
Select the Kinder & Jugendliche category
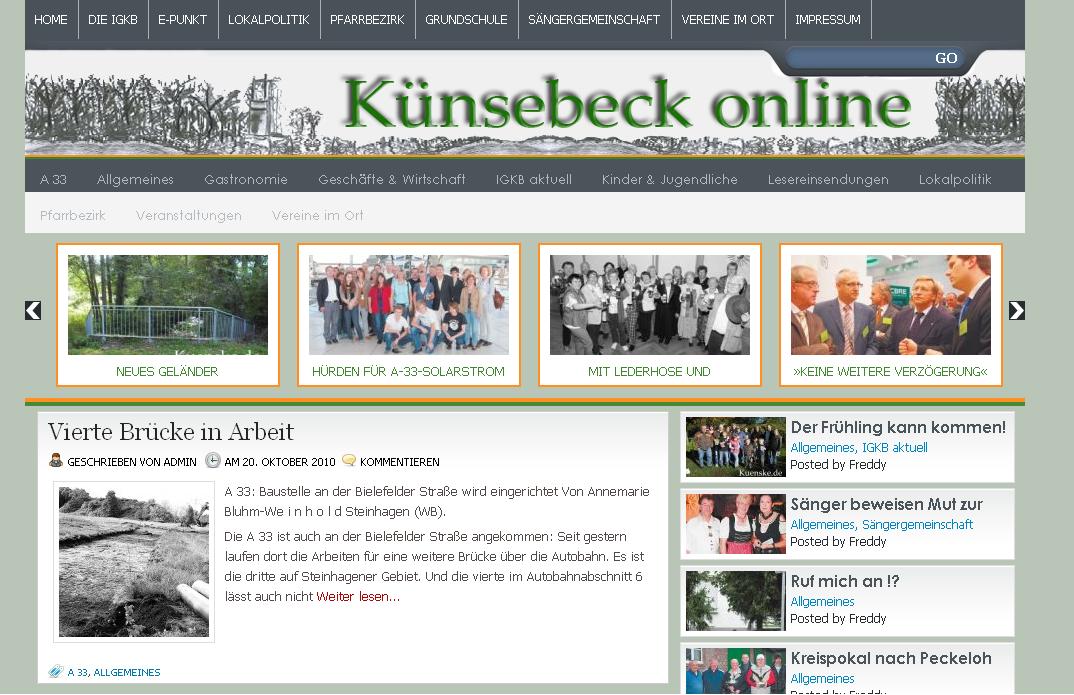click(670, 179)
